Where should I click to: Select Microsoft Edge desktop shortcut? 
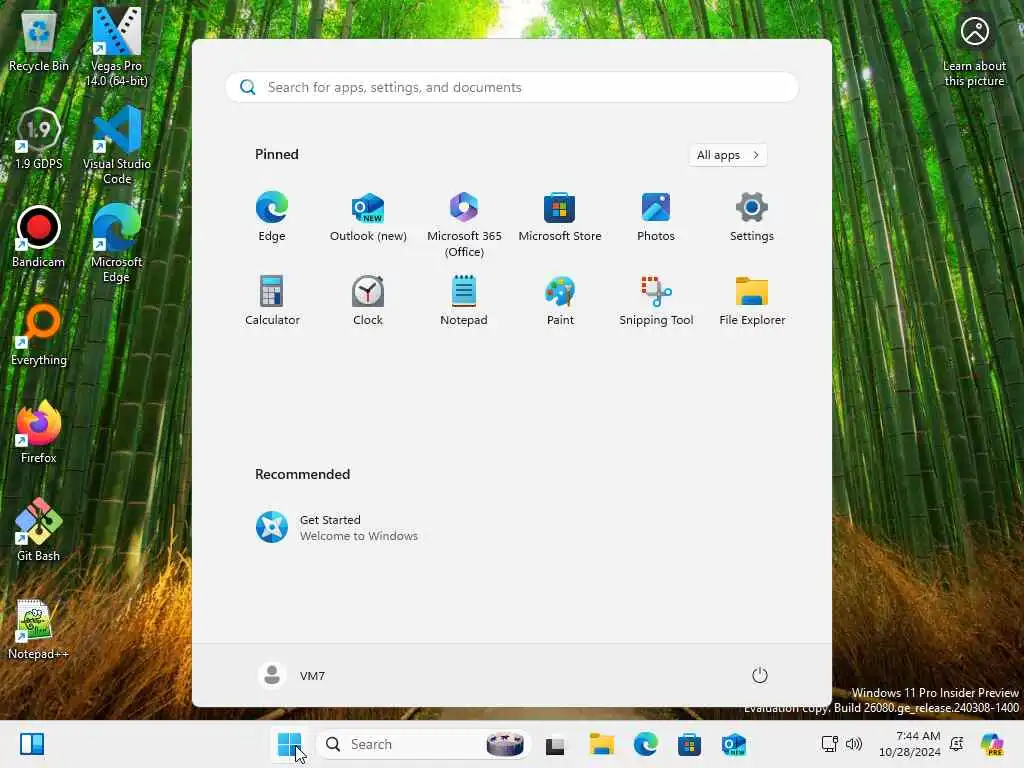(x=116, y=243)
